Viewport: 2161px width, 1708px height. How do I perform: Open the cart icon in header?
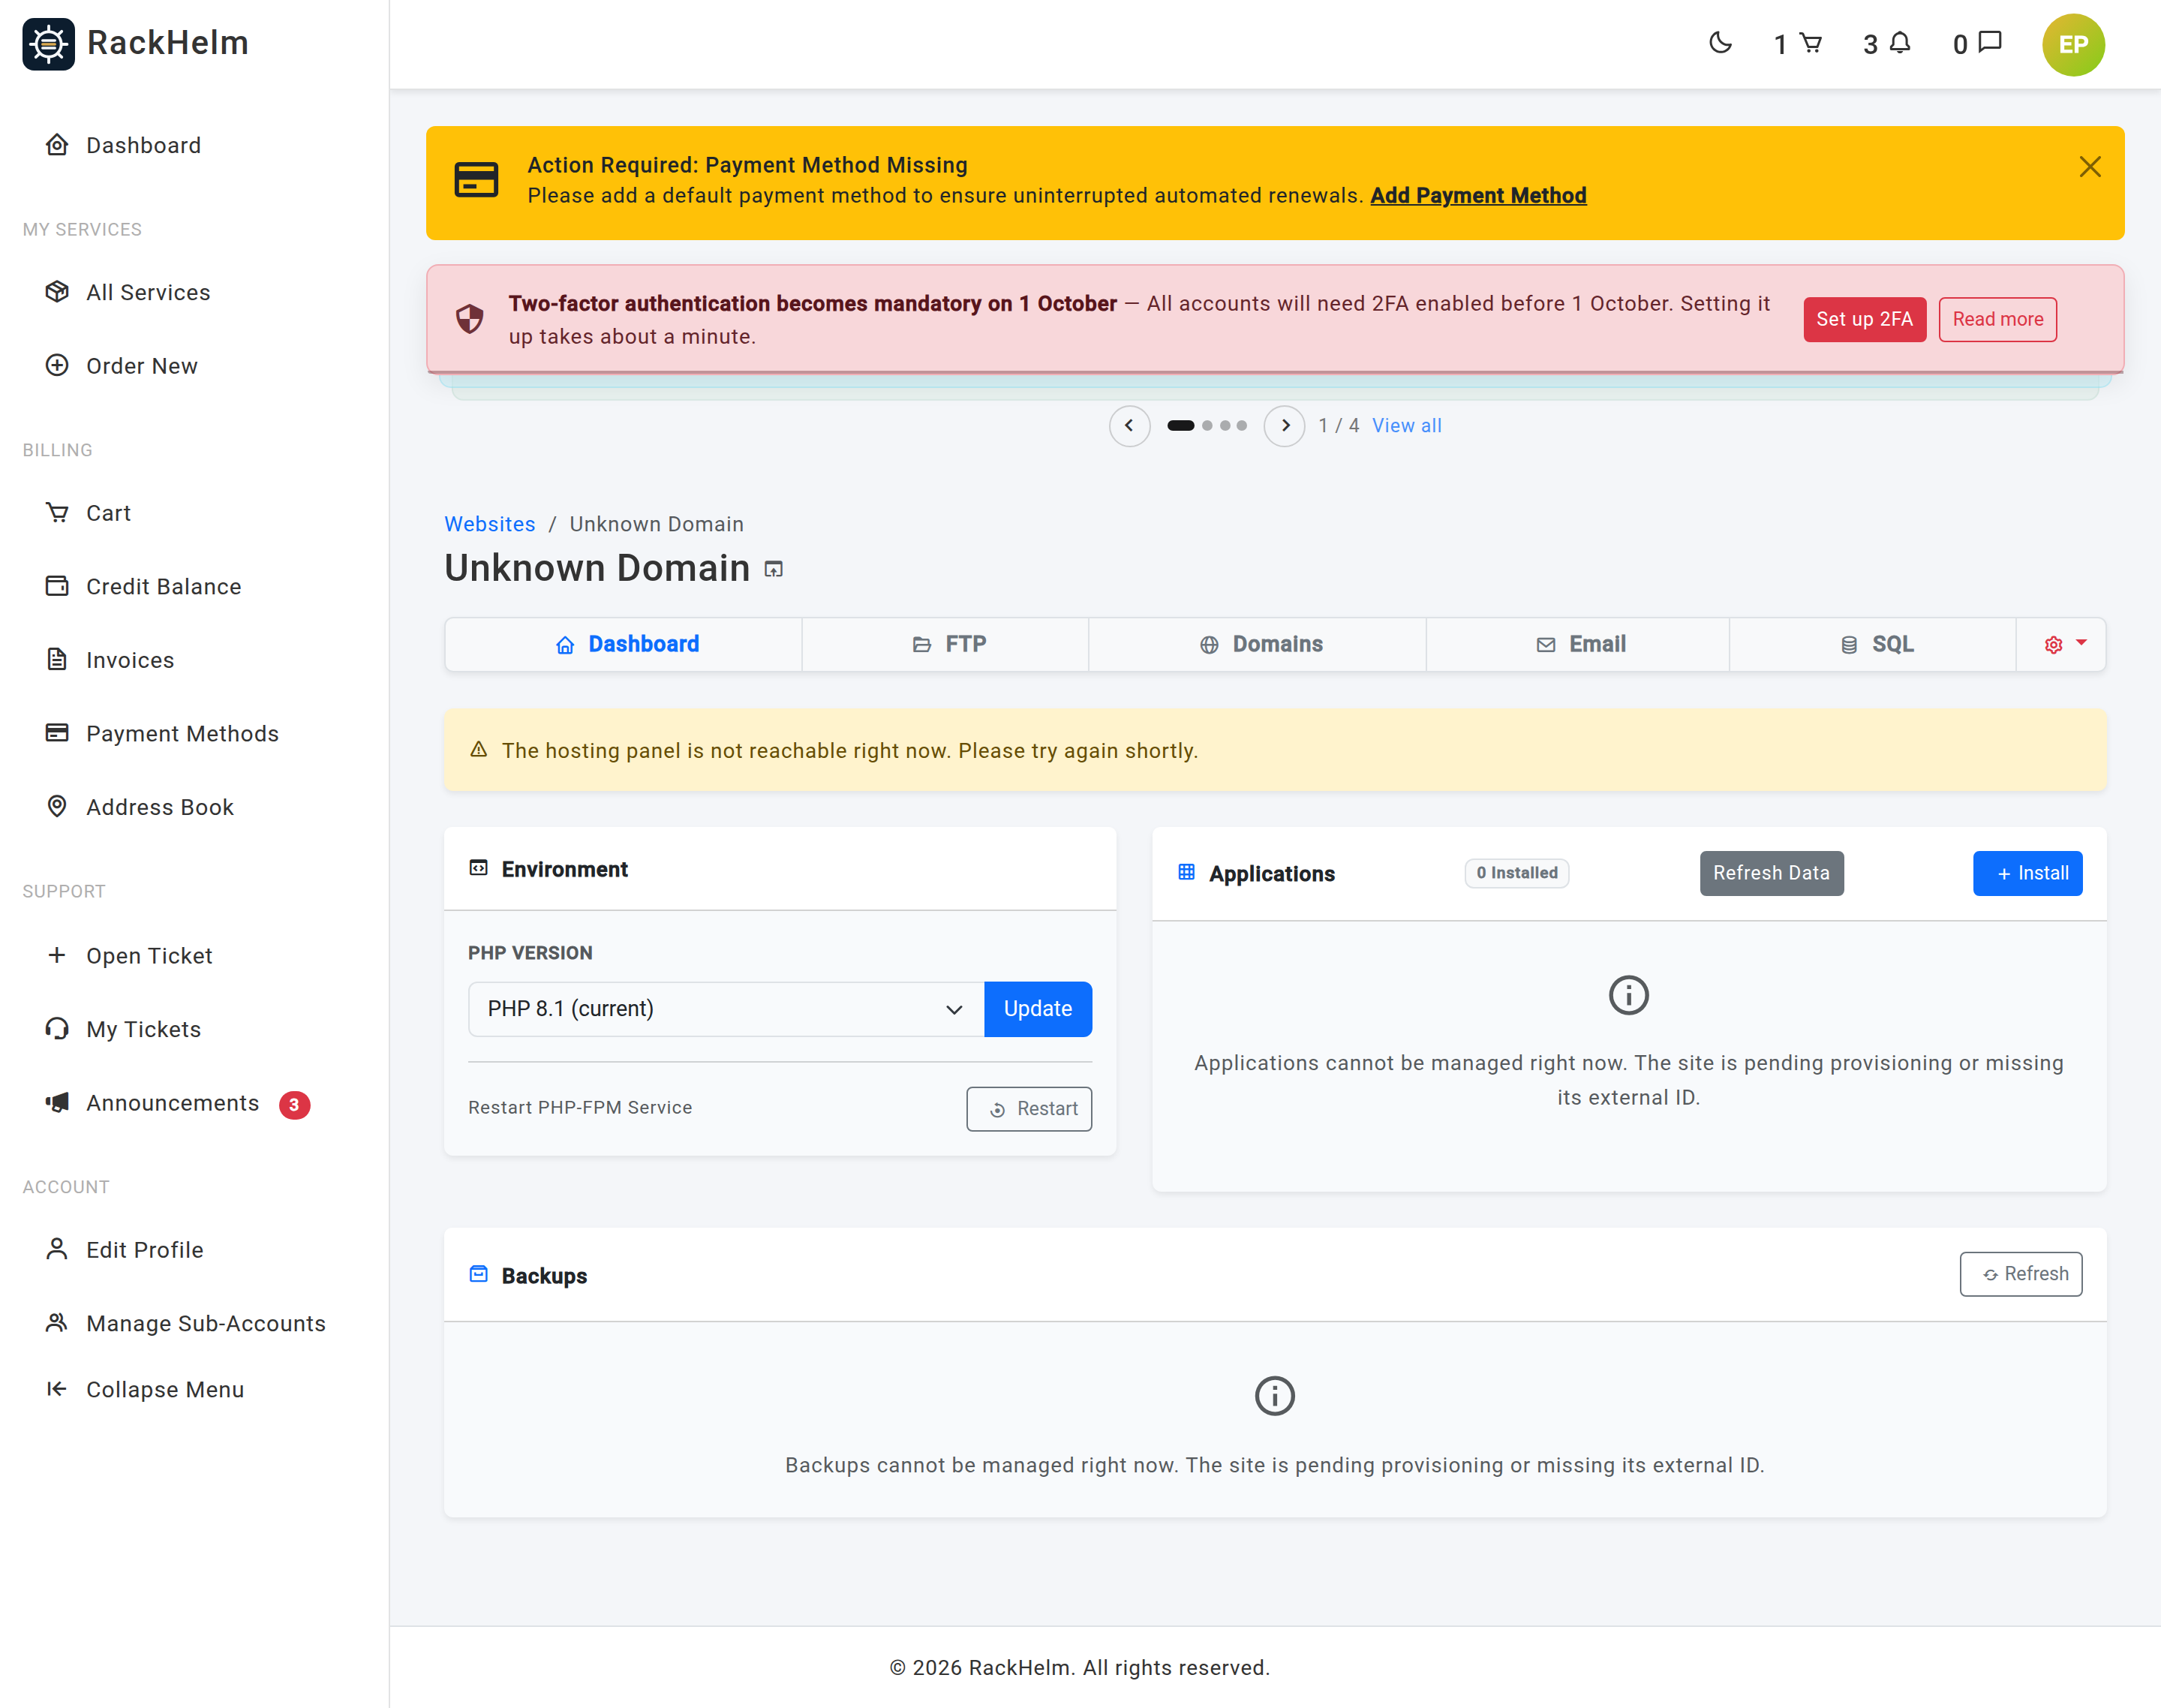click(1810, 43)
